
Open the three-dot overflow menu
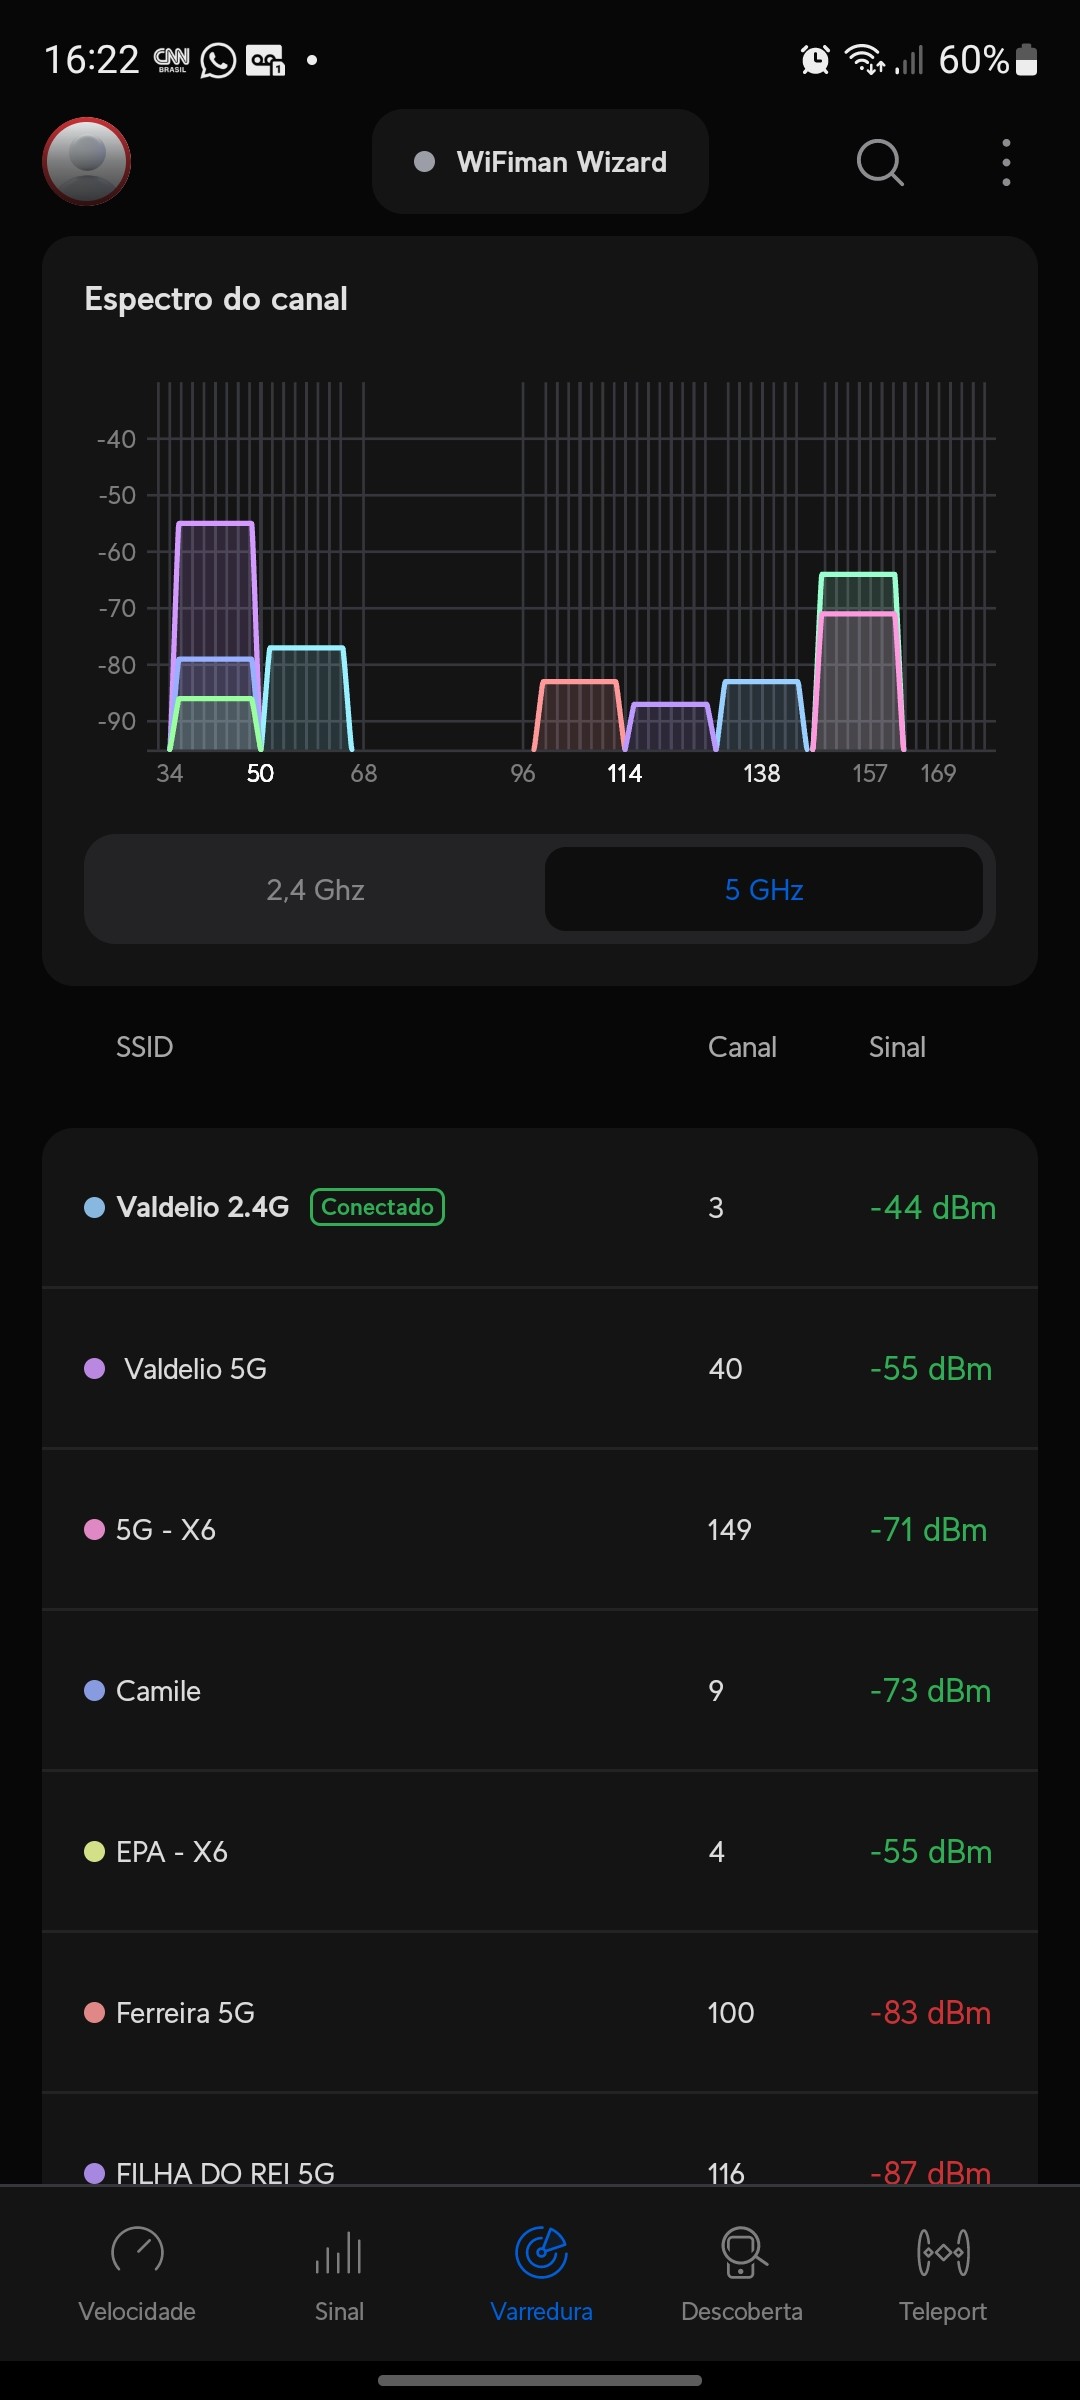(x=1006, y=162)
